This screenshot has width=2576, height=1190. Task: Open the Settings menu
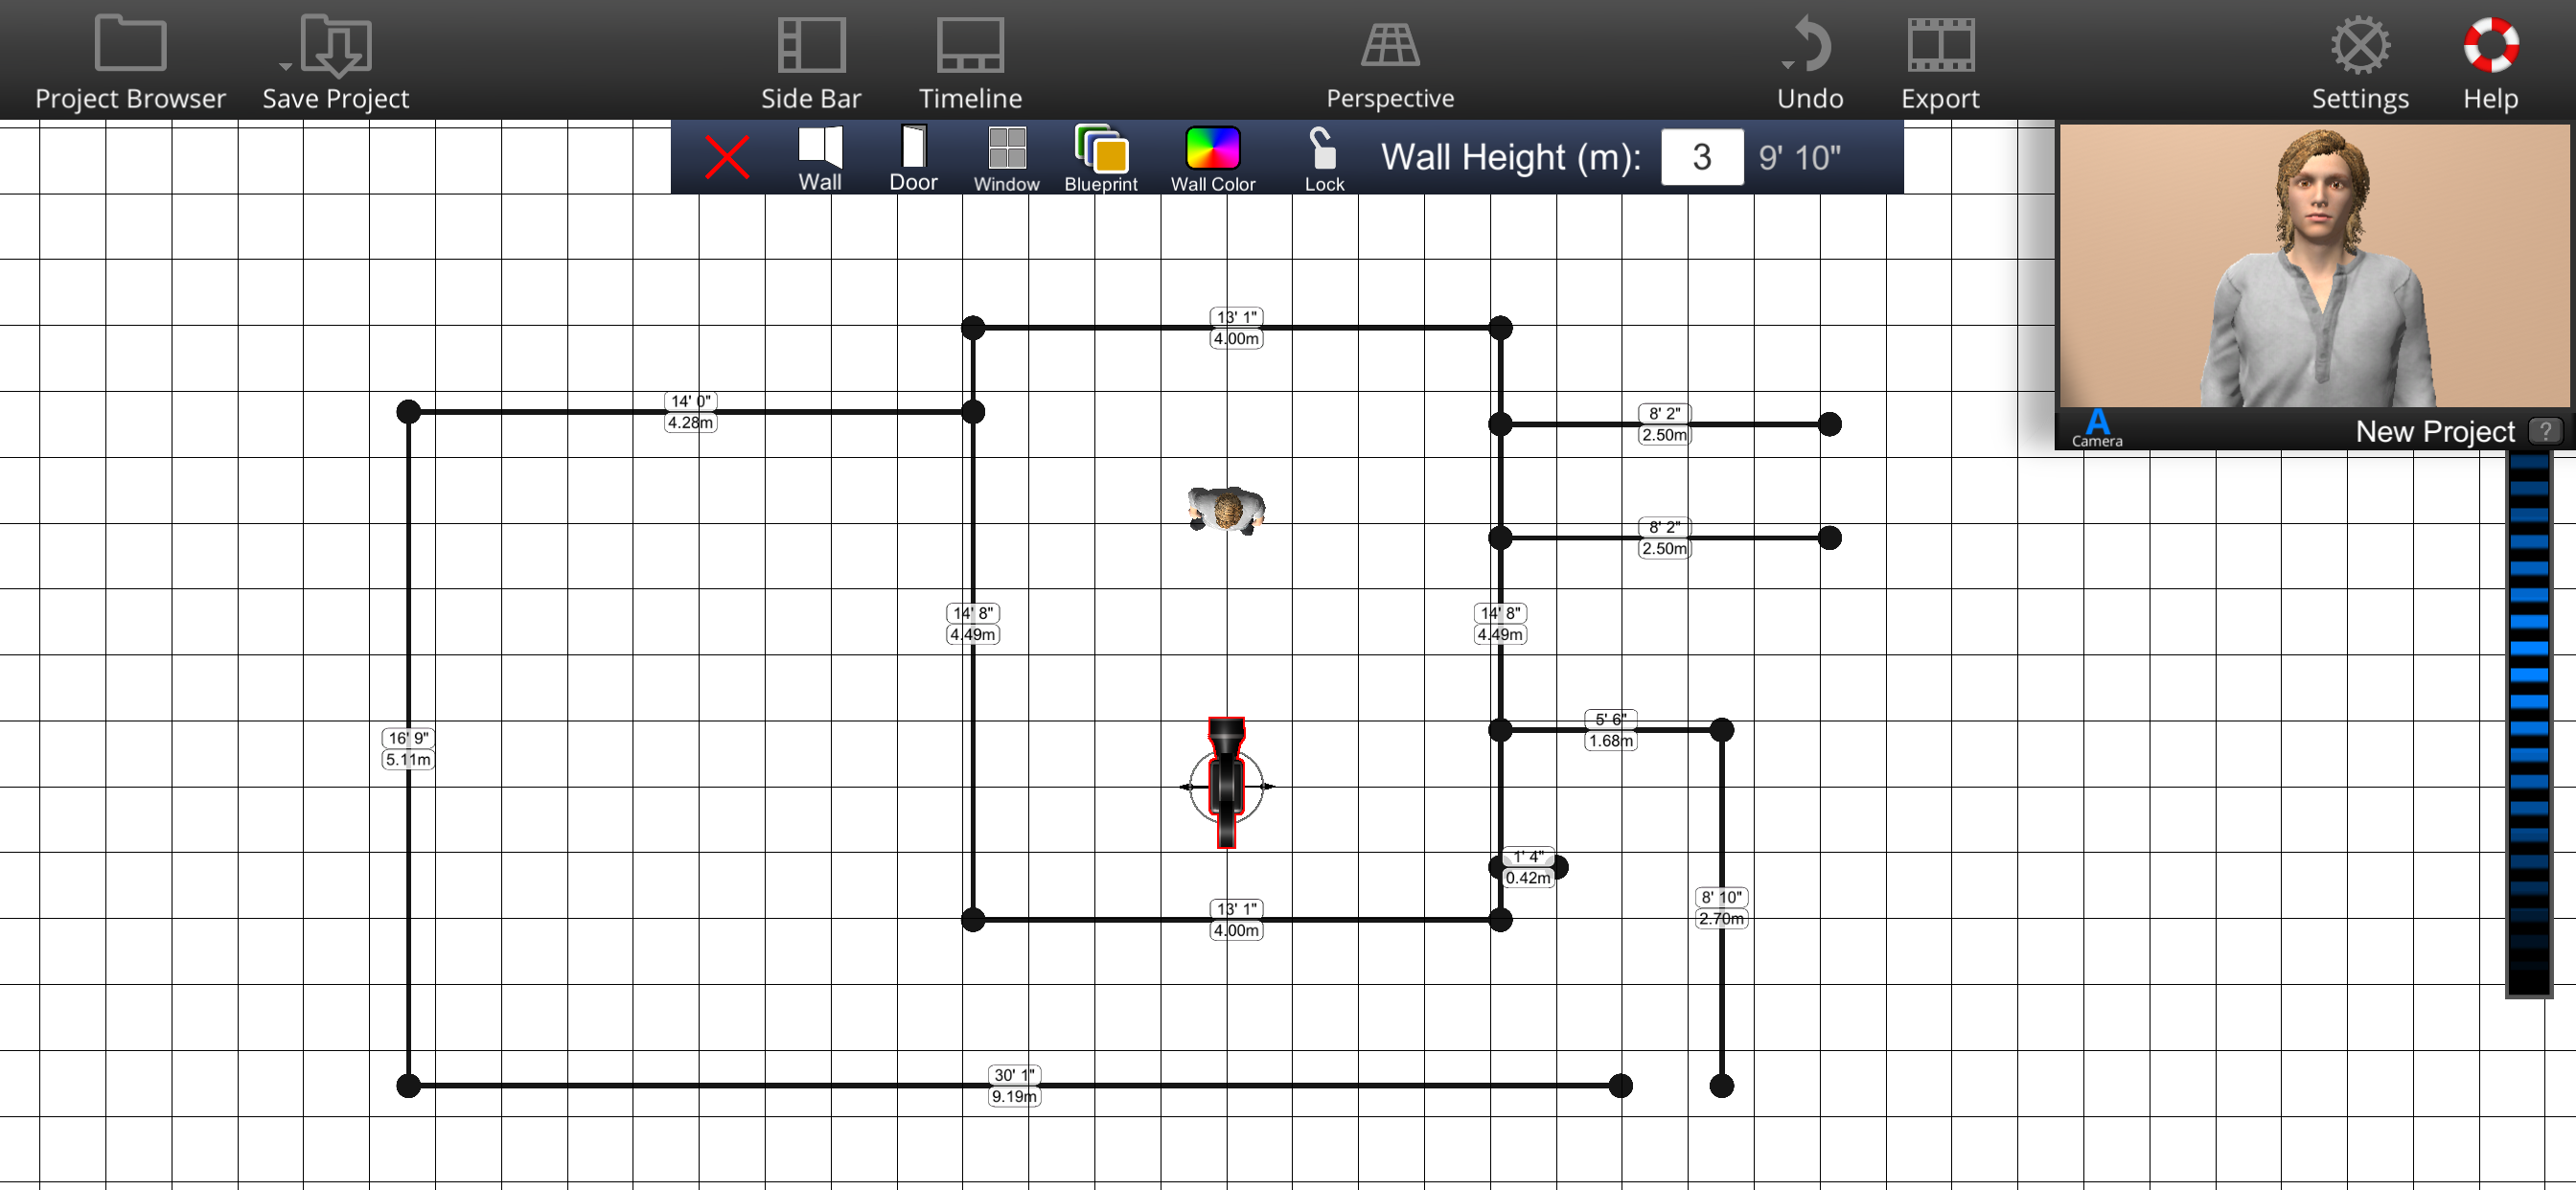2359,44
